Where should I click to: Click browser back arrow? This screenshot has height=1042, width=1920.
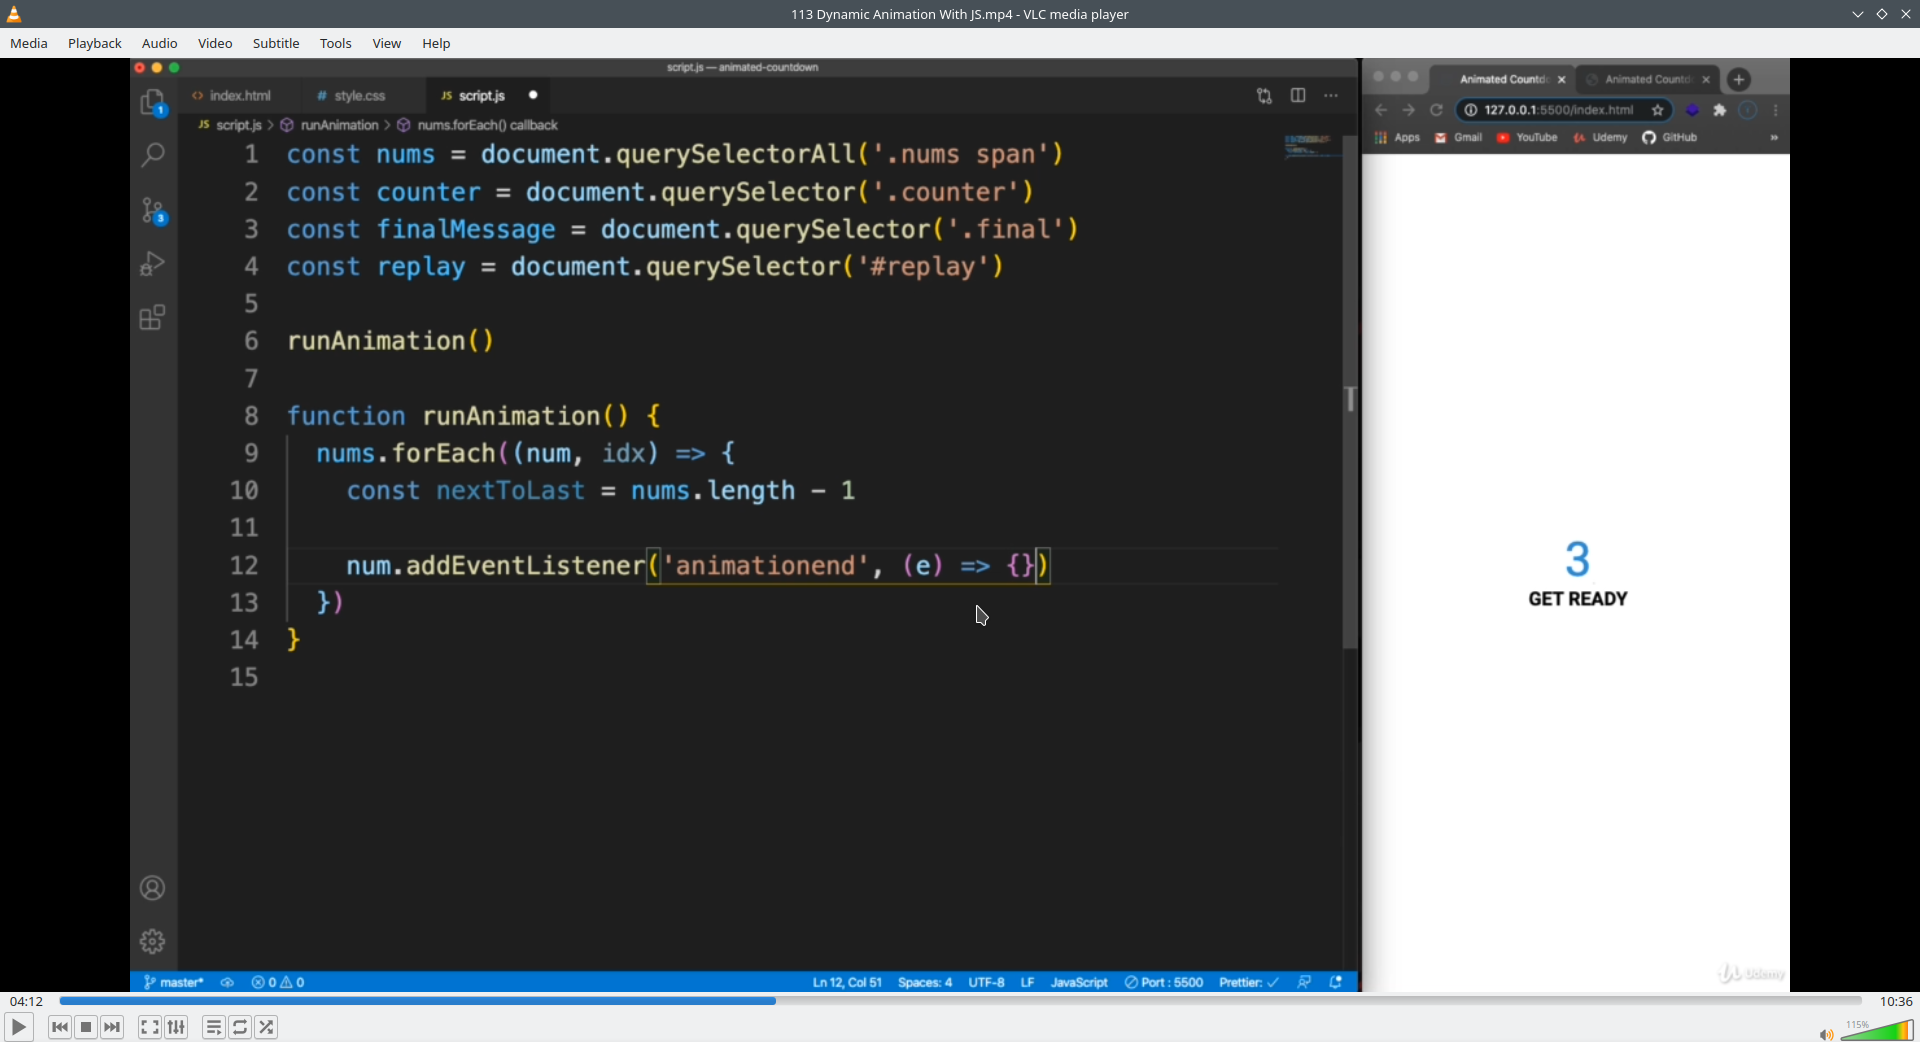(1381, 110)
